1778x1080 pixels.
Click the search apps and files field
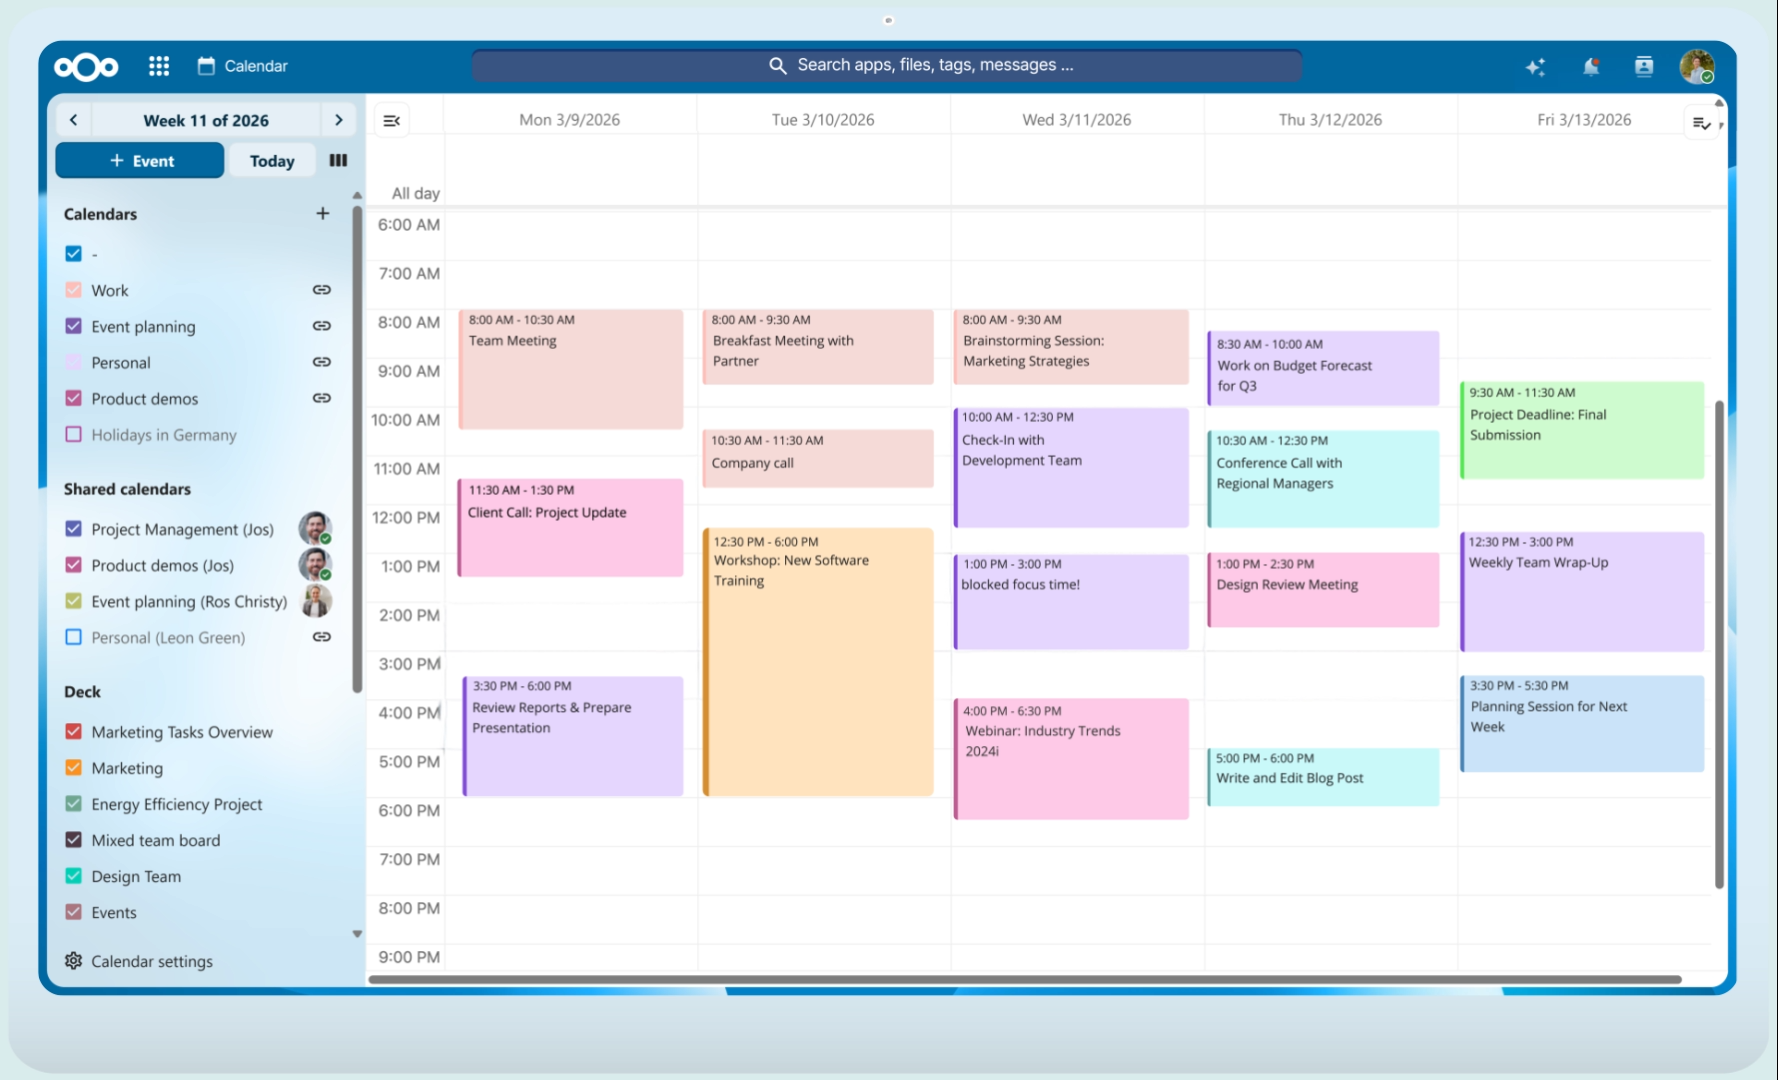887,65
